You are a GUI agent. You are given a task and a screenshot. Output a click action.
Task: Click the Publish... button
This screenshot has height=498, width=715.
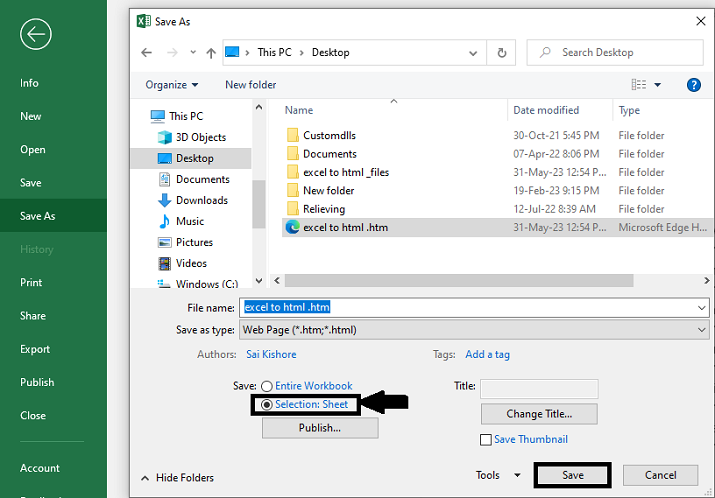(320, 428)
